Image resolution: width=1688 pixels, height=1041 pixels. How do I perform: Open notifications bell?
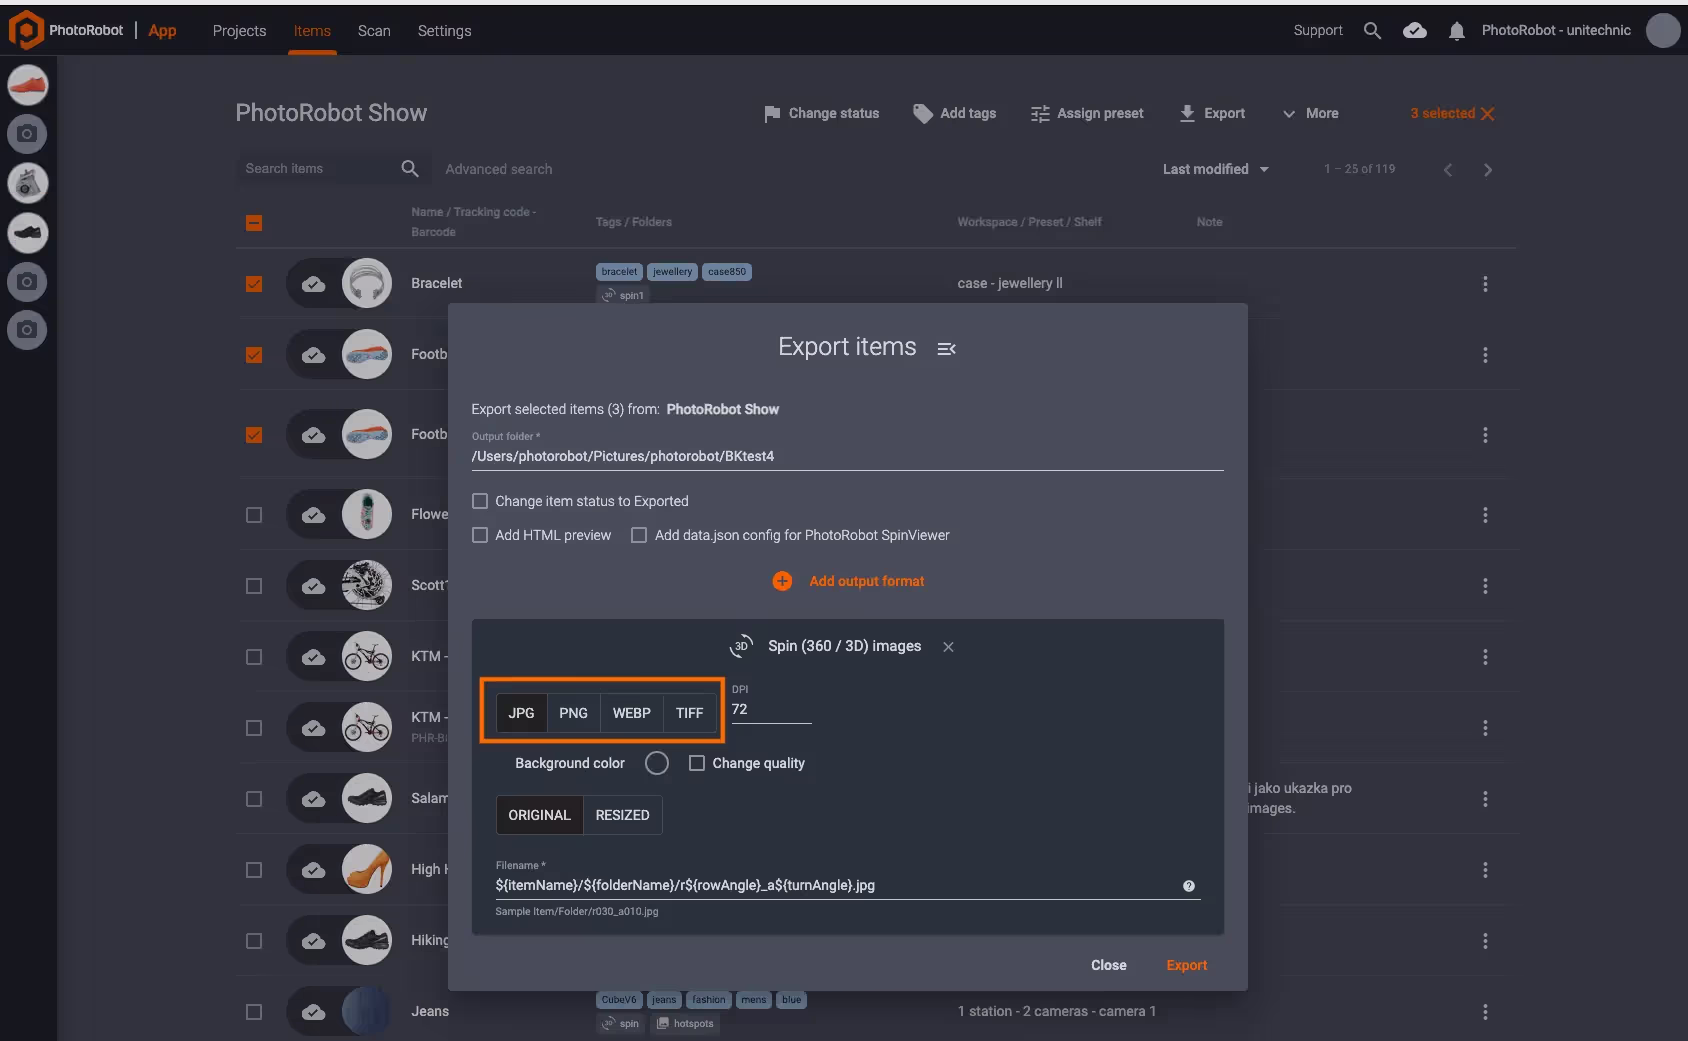1457,31
